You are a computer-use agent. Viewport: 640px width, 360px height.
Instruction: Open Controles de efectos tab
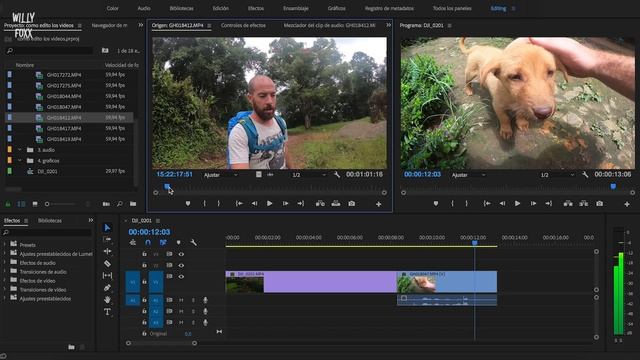243,25
